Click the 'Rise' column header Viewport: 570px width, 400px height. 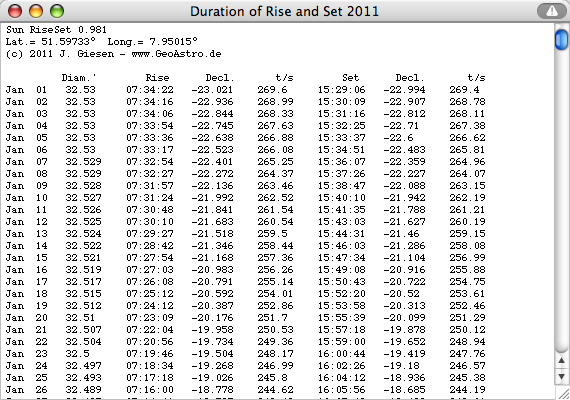[x=157, y=78]
